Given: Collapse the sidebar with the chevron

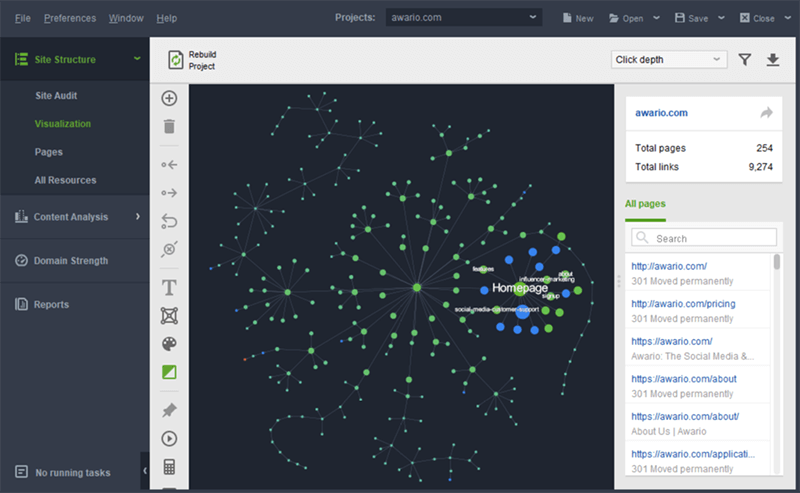Looking at the screenshot, I should 145,471.
